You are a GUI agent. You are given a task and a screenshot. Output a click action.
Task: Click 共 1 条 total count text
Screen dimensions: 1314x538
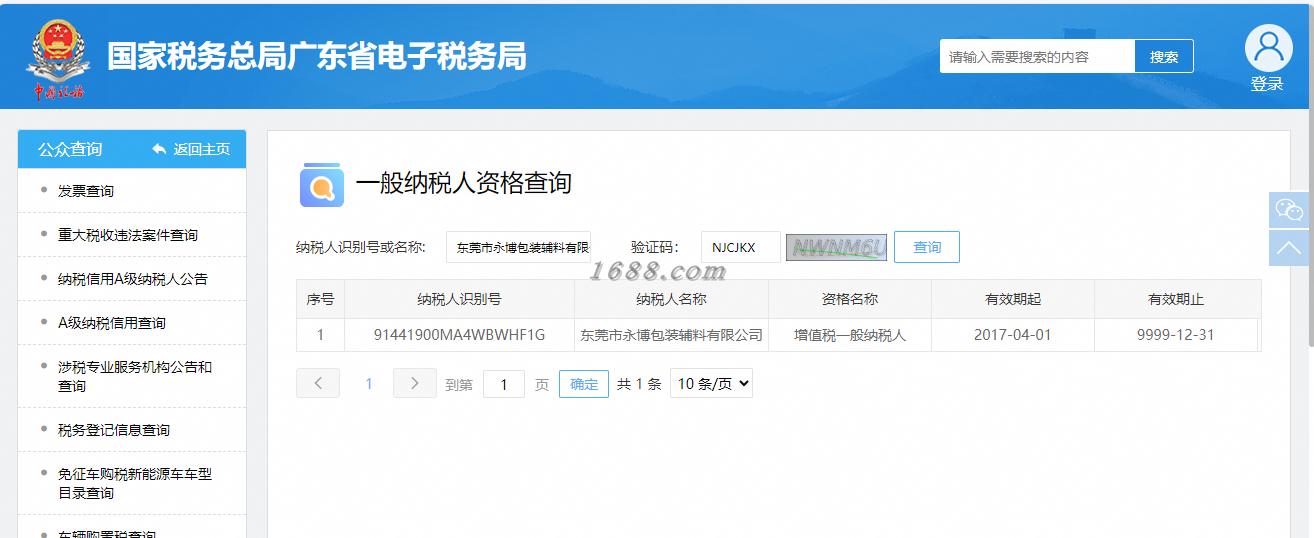pos(639,384)
